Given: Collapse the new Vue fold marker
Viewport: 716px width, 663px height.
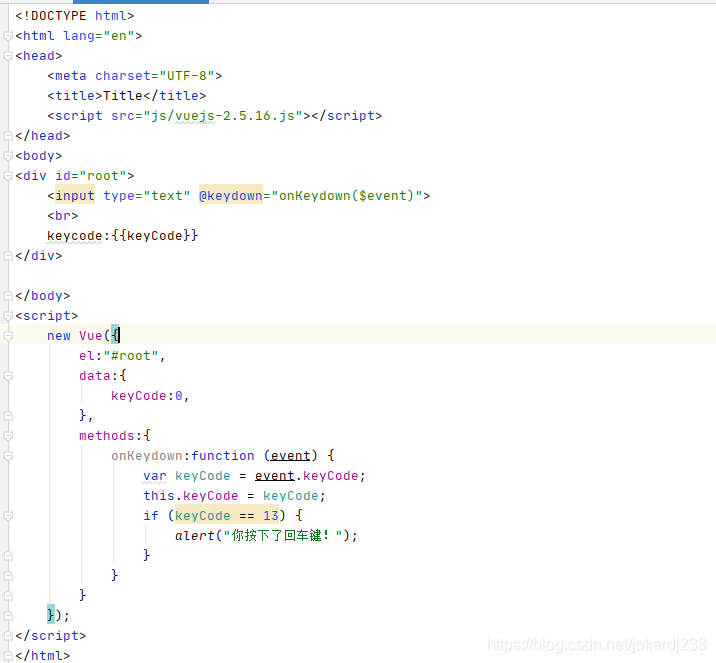Looking at the screenshot, I should [x=8, y=336].
